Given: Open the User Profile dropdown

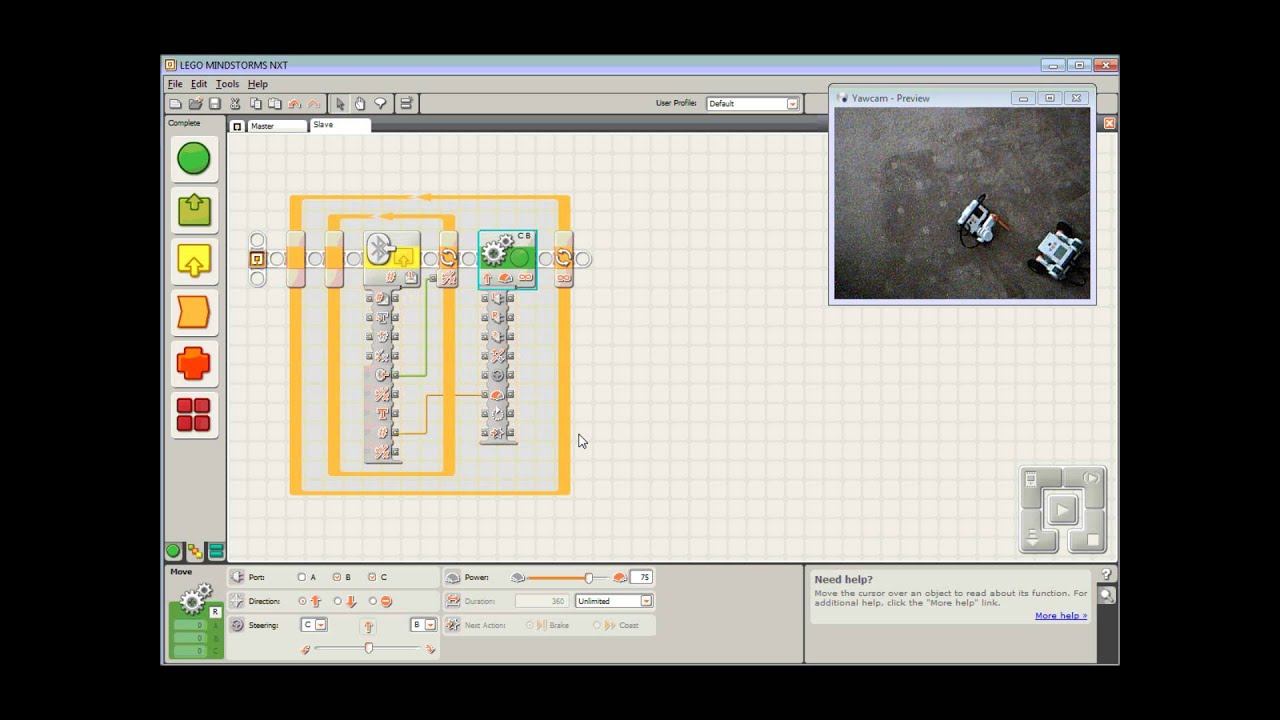Looking at the screenshot, I should 792,104.
